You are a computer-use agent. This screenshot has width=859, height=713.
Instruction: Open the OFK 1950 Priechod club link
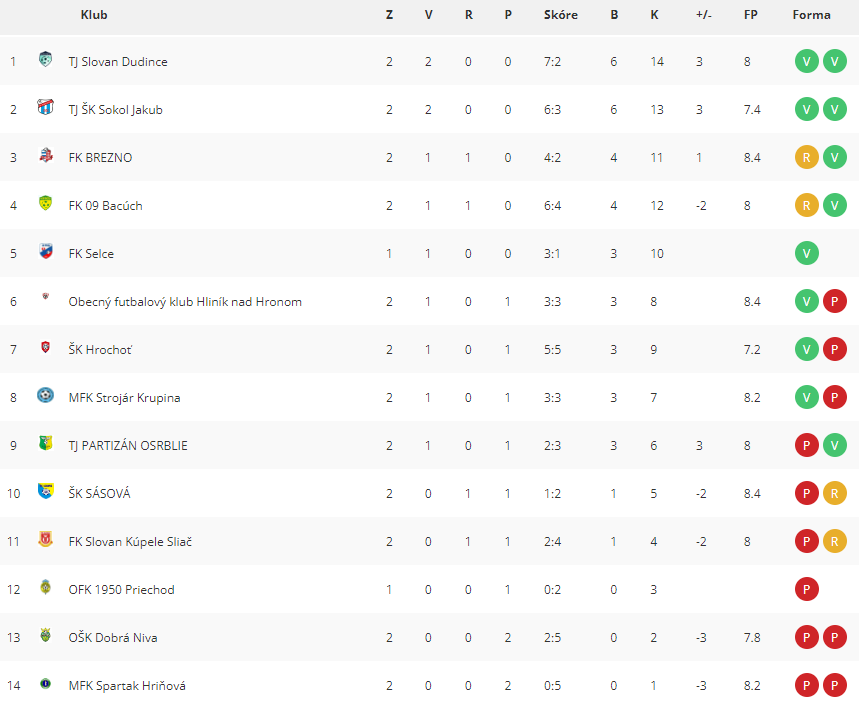click(x=122, y=590)
